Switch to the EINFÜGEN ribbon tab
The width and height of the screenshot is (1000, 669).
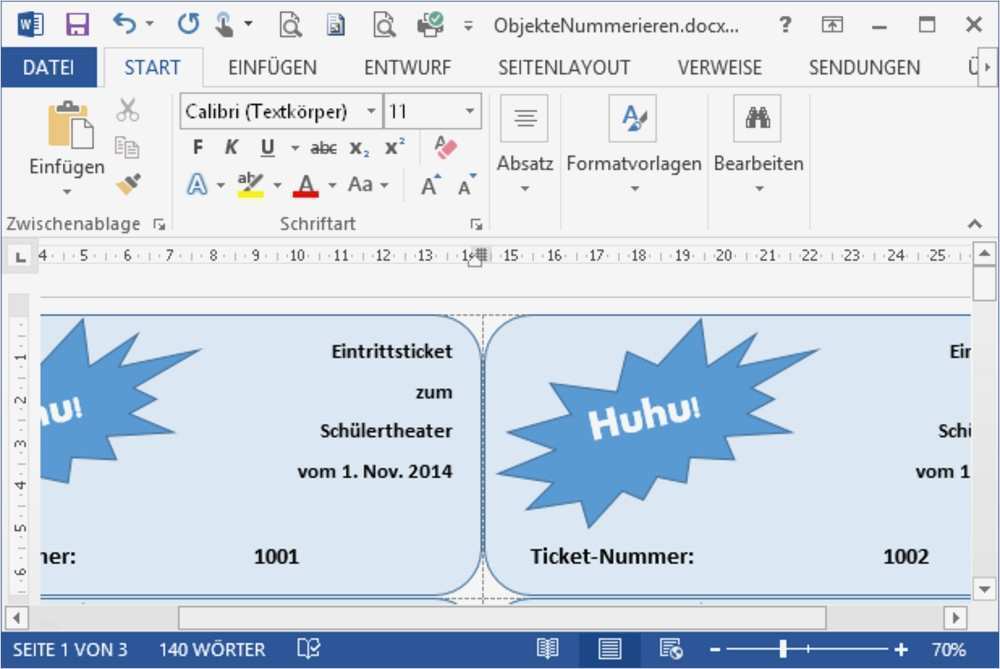tap(271, 67)
